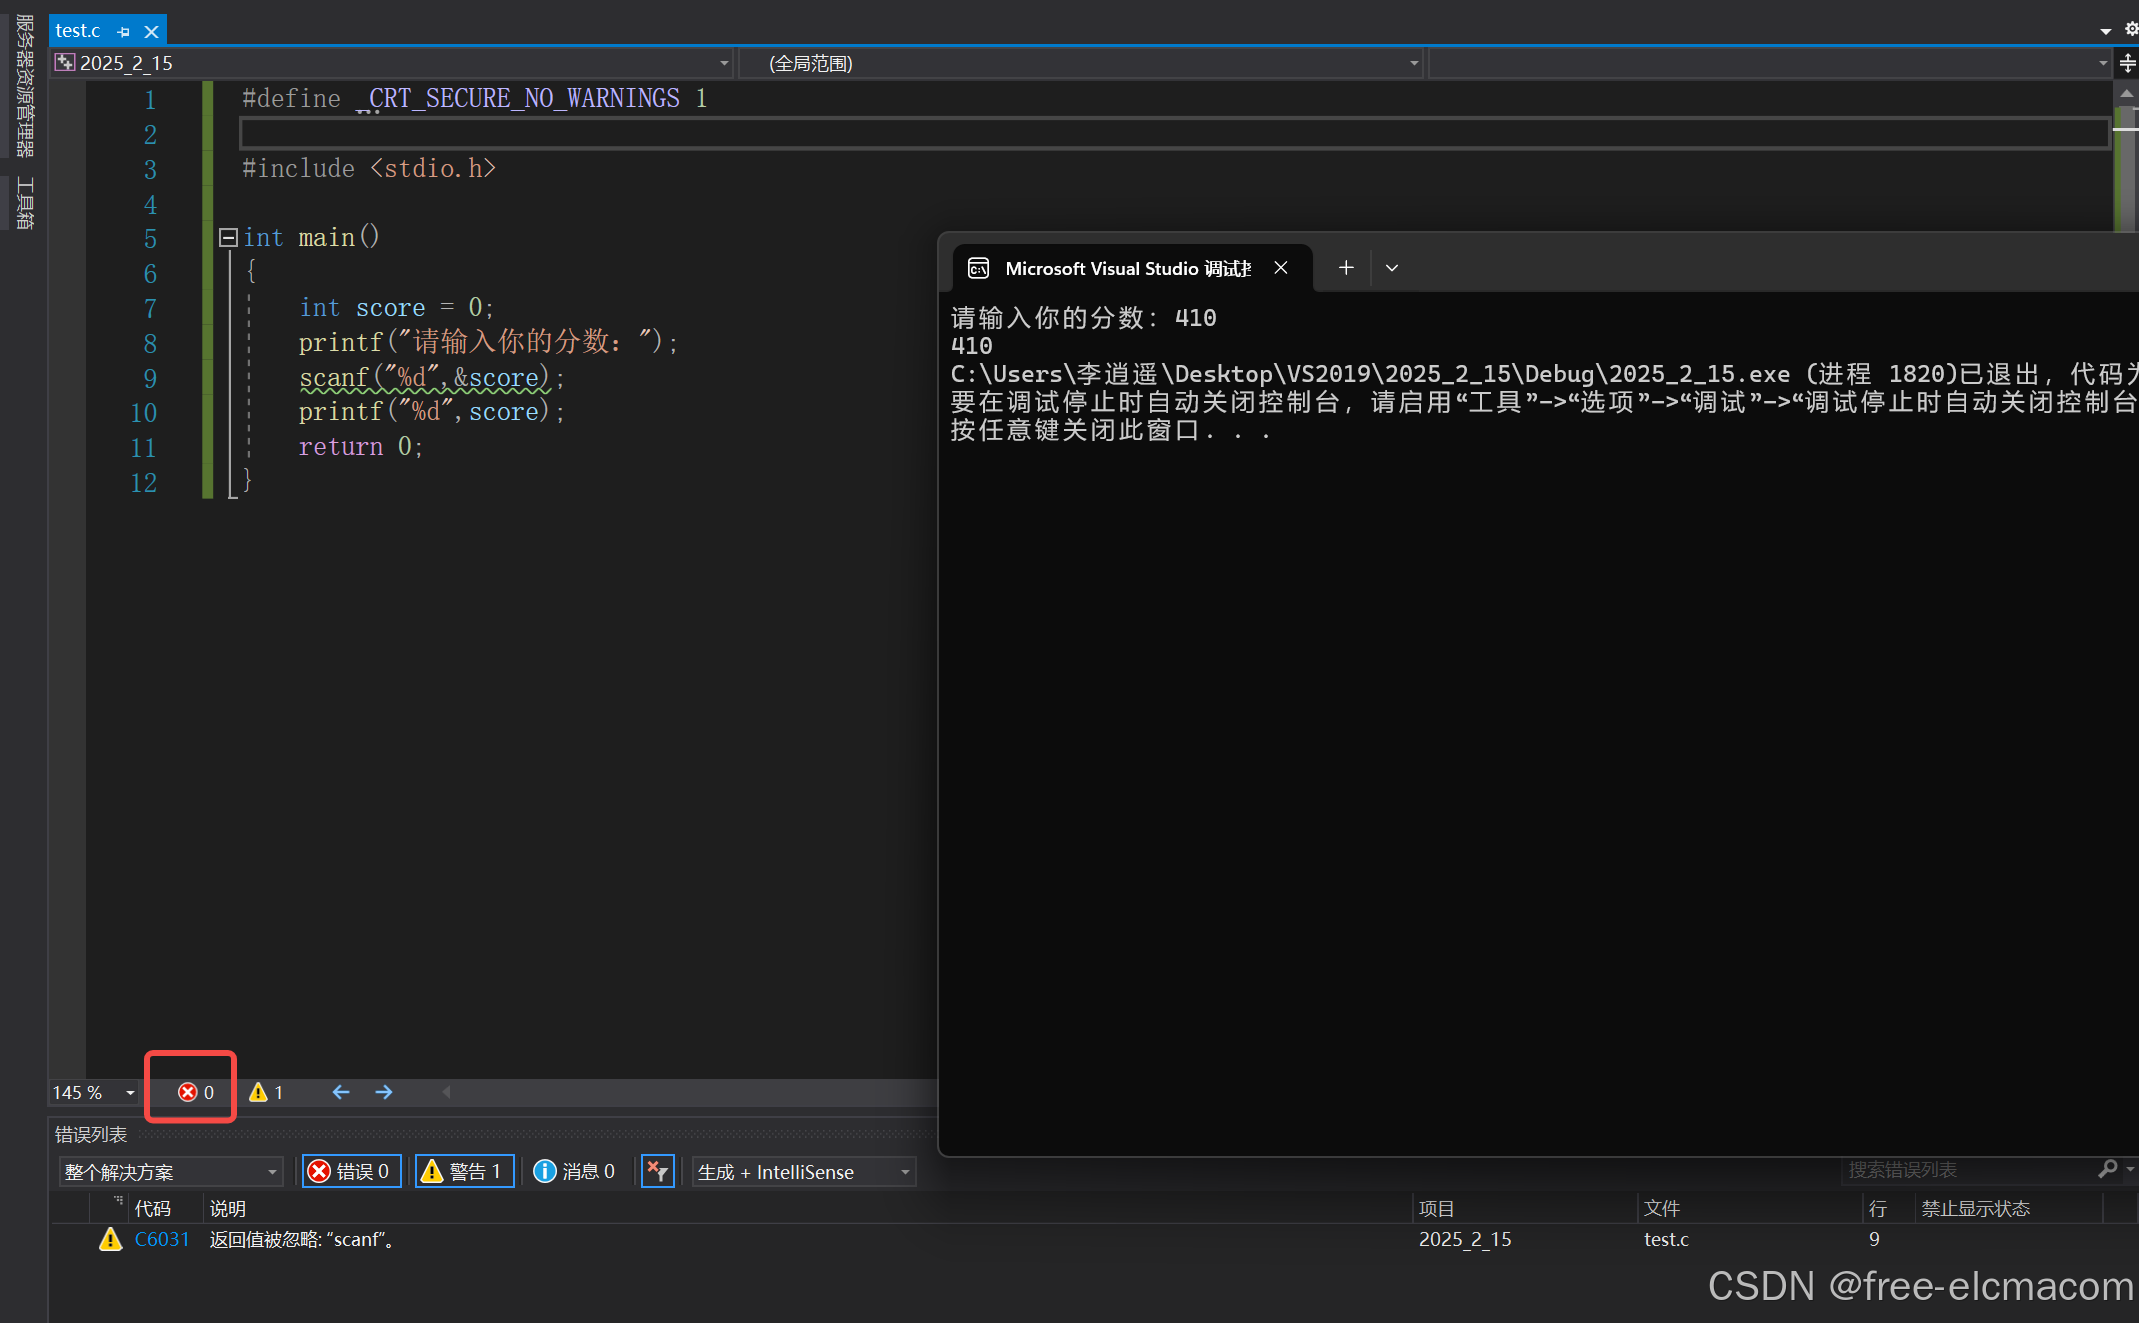
Task: Click the project icon beside 2025_2_15
Action: click(x=65, y=62)
